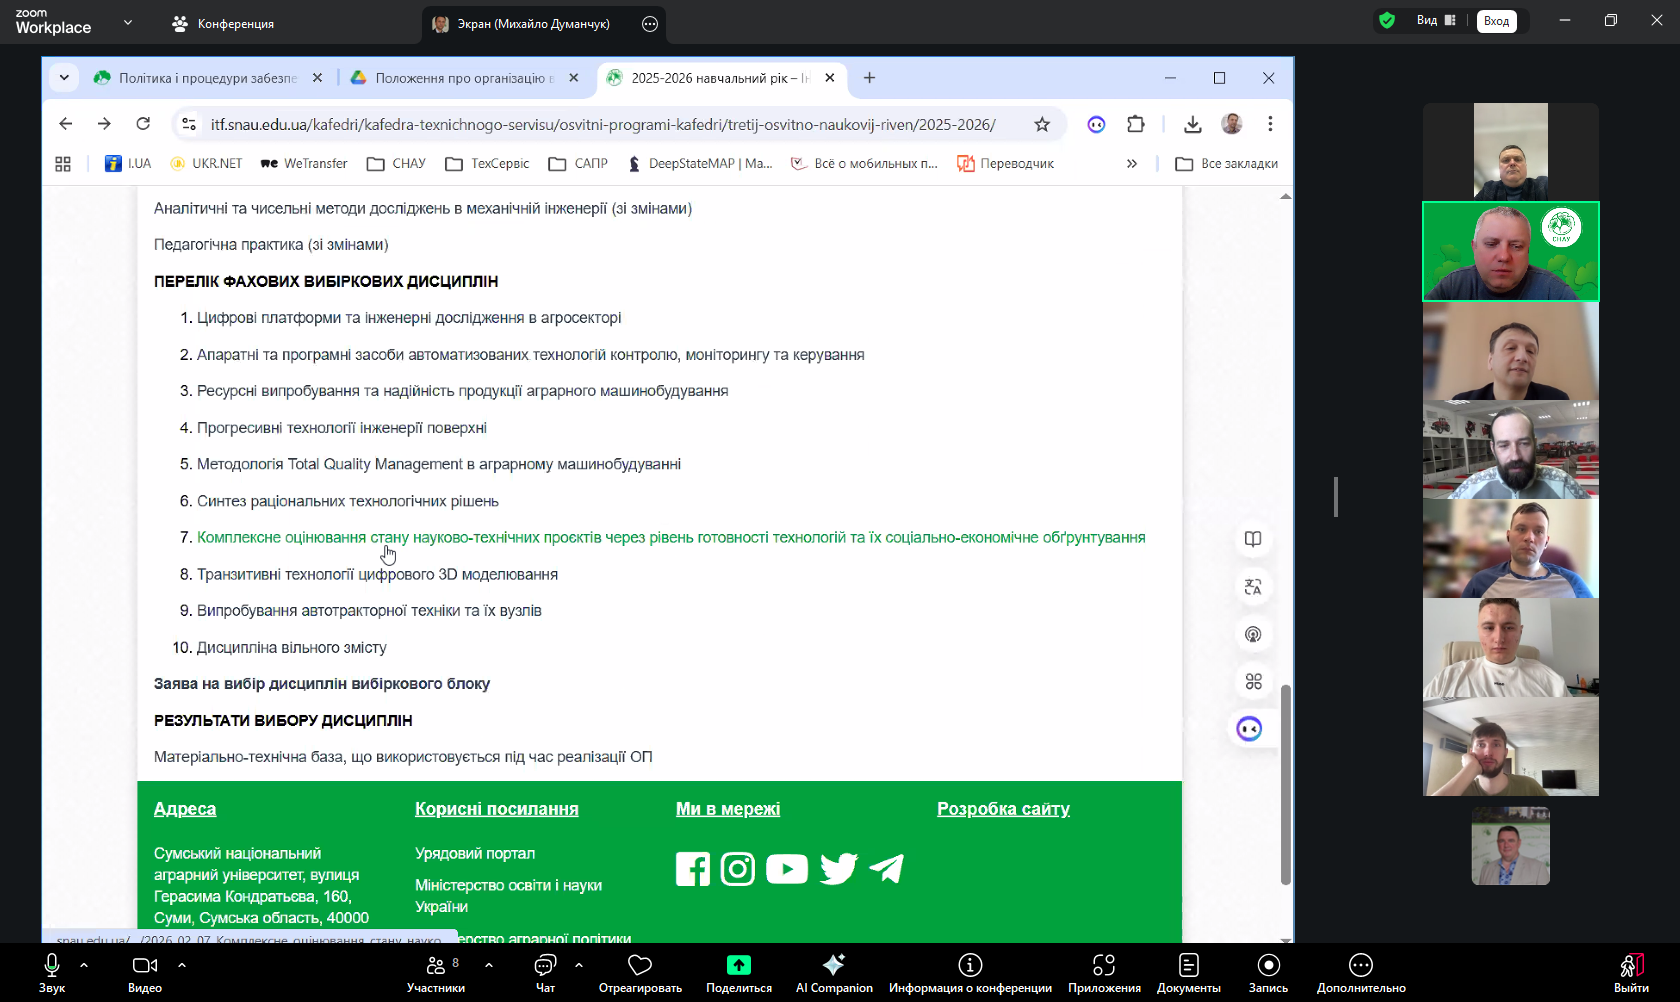Viewport: 1680px width, 1002px height.
Task: Bookmark page with the star icon
Action: 1042,124
